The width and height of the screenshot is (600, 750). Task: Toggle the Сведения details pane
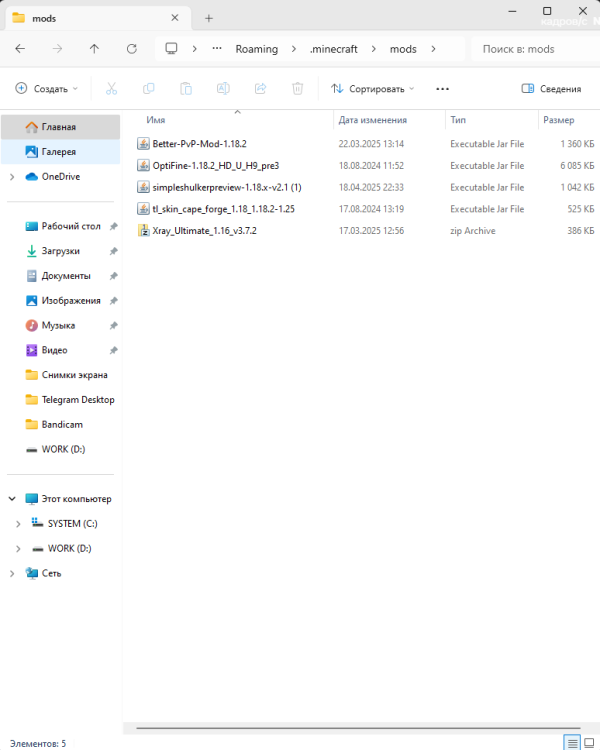[x=551, y=88]
